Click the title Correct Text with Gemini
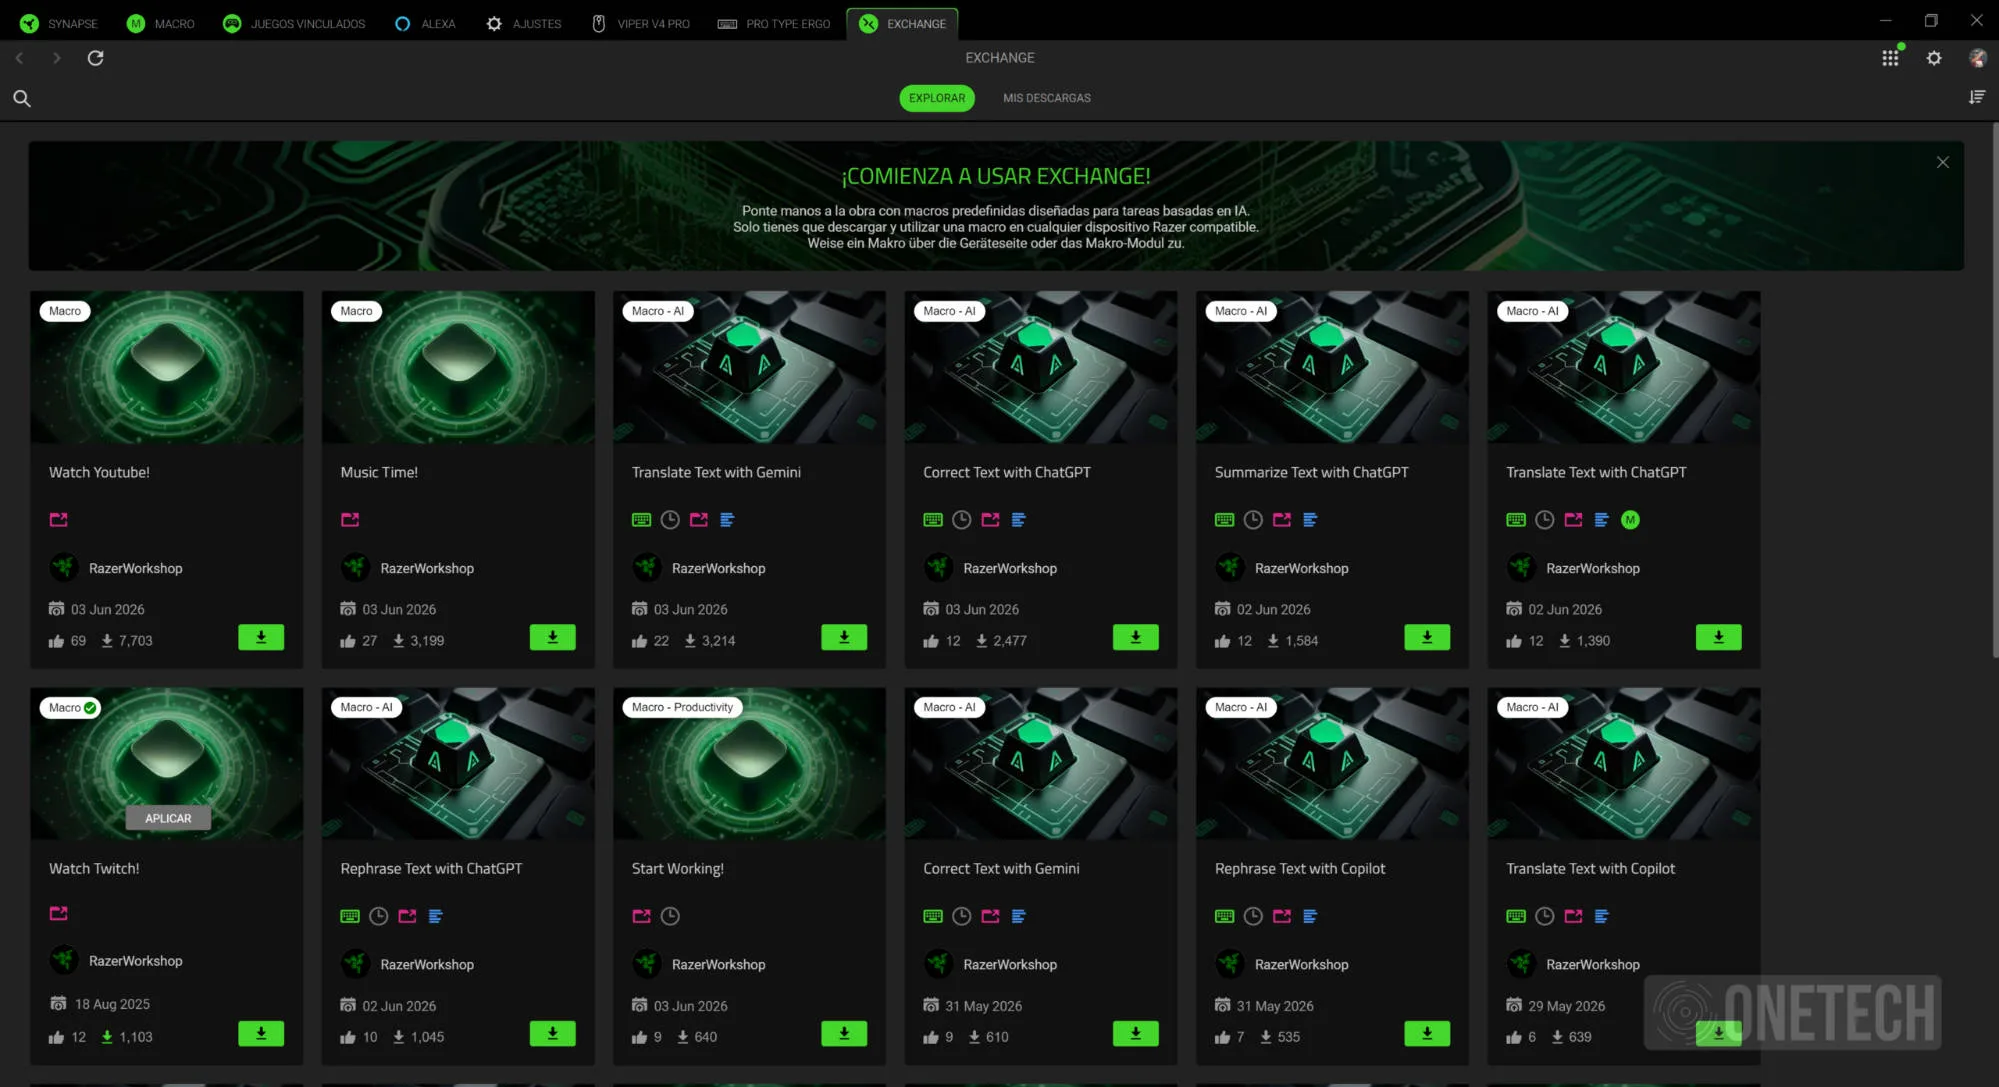Image resolution: width=1999 pixels, height=1087 pixels. point(1001,868)
